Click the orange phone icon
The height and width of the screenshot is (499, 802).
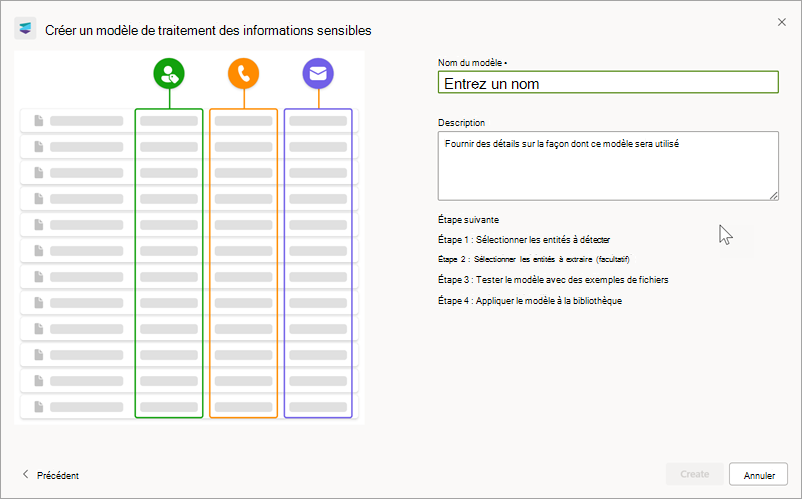point(243,74)
